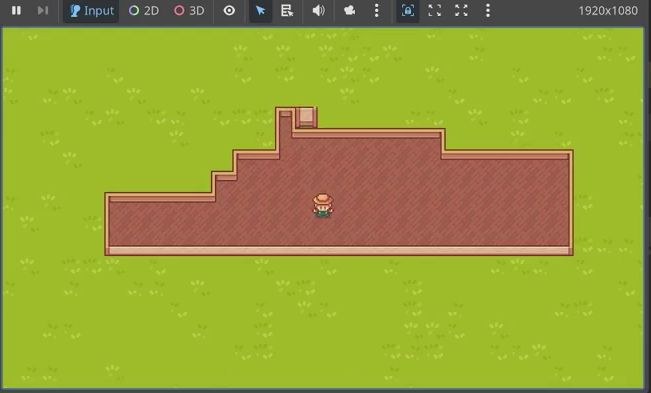The height and width of the screenshot is (393, 651).
Task: Pause the running game
Action: (x=16, y=10)
